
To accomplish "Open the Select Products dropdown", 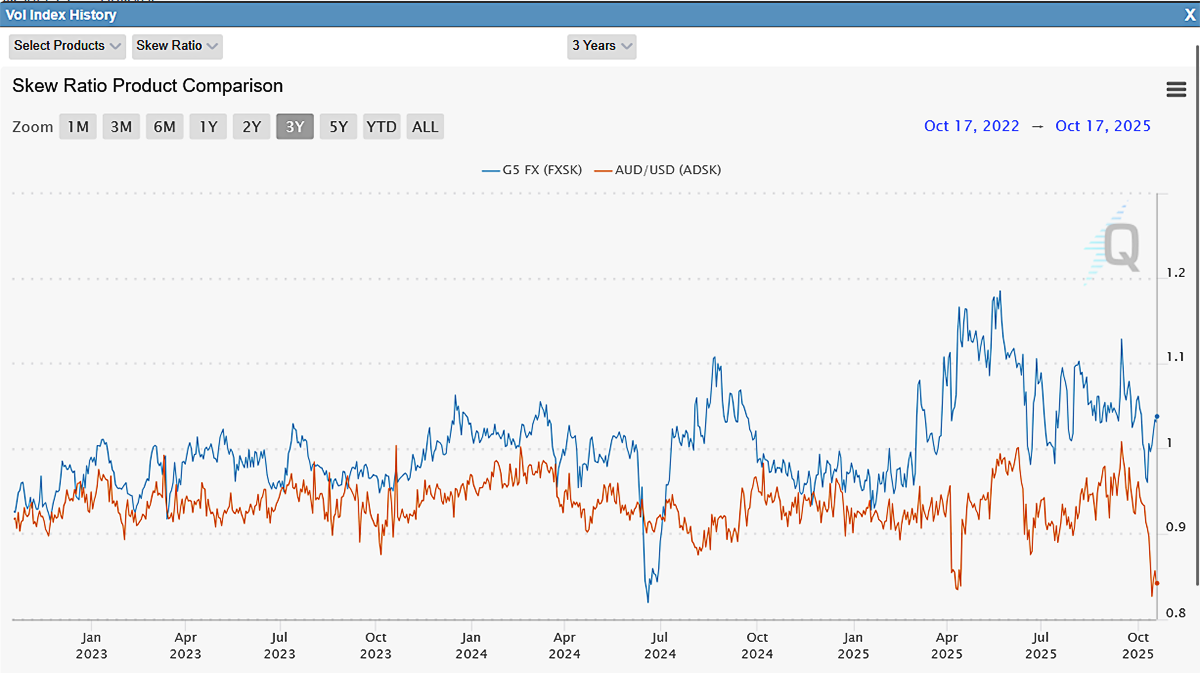I will pos(67,46).
